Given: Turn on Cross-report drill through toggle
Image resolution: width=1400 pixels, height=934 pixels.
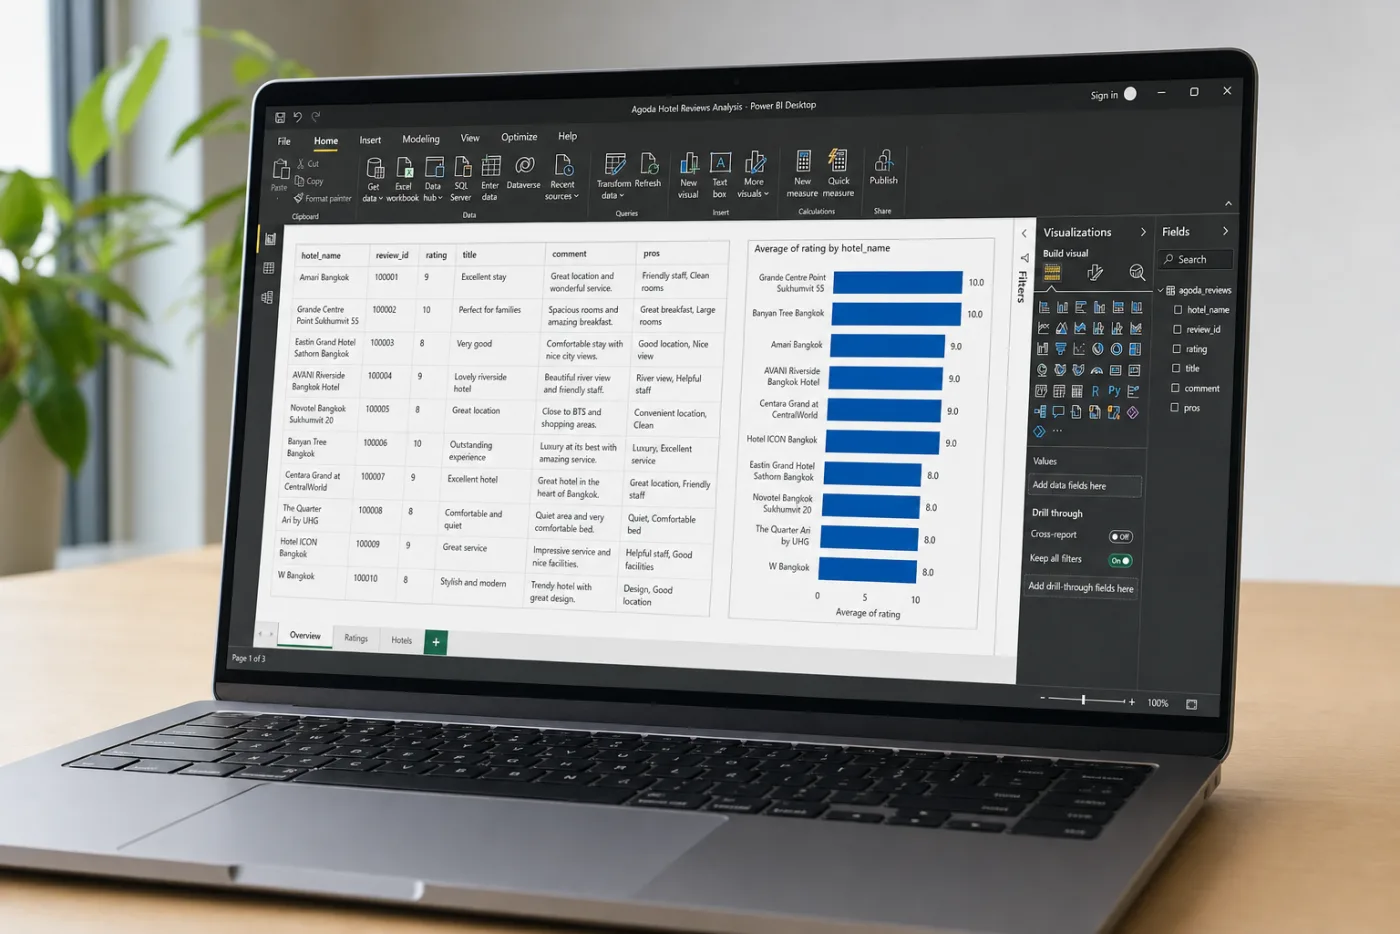Looking at the screenshot, I should [1121, 537].
